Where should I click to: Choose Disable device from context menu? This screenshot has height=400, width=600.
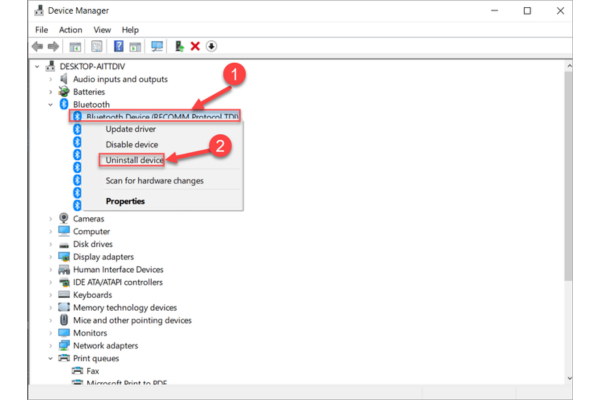(x=132, y=144)
